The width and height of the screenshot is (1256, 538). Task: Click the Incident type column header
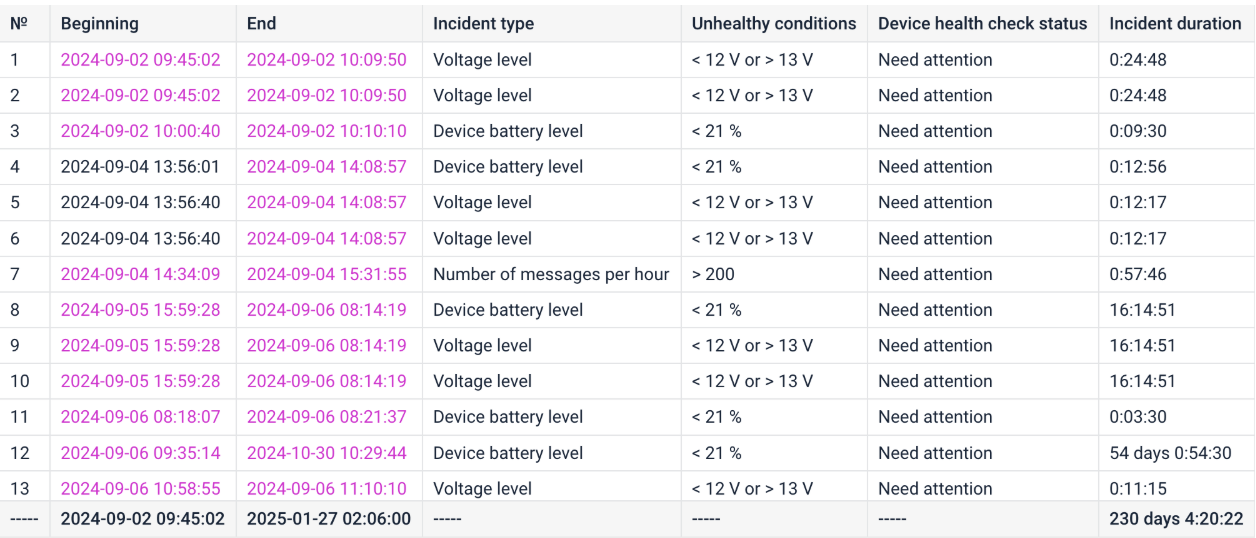484,23
